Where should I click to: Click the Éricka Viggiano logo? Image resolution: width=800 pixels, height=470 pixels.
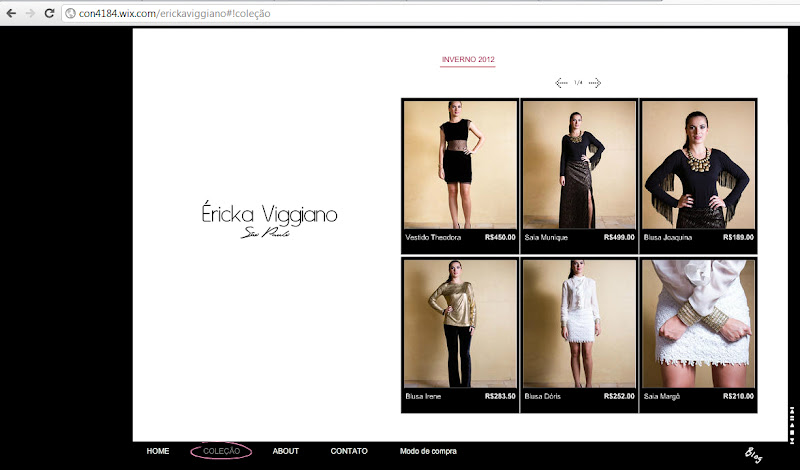pyautogui.click(x=269, y=219)
